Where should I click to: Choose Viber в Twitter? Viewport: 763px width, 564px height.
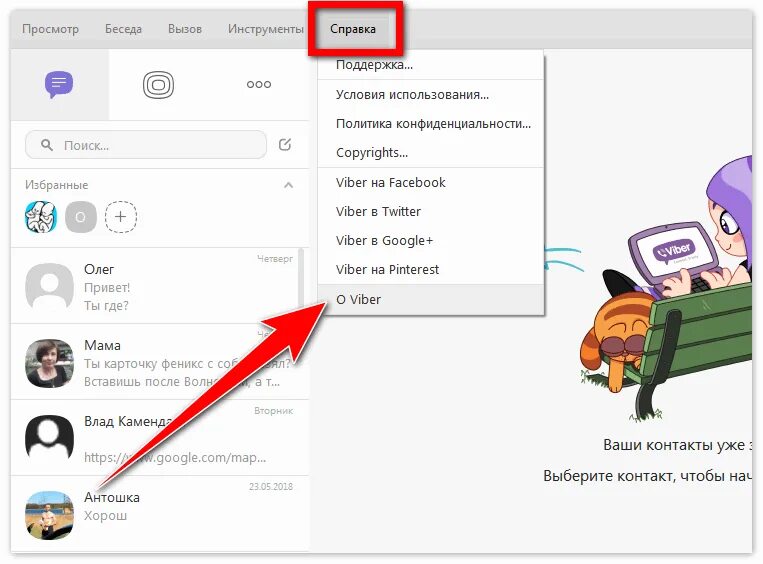pyautogui.click(x=431, y=212)
